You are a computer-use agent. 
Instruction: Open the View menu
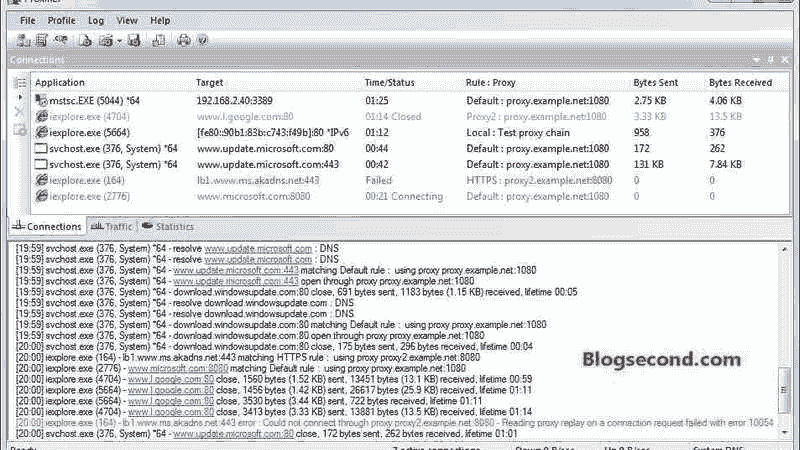pos(127,20)
